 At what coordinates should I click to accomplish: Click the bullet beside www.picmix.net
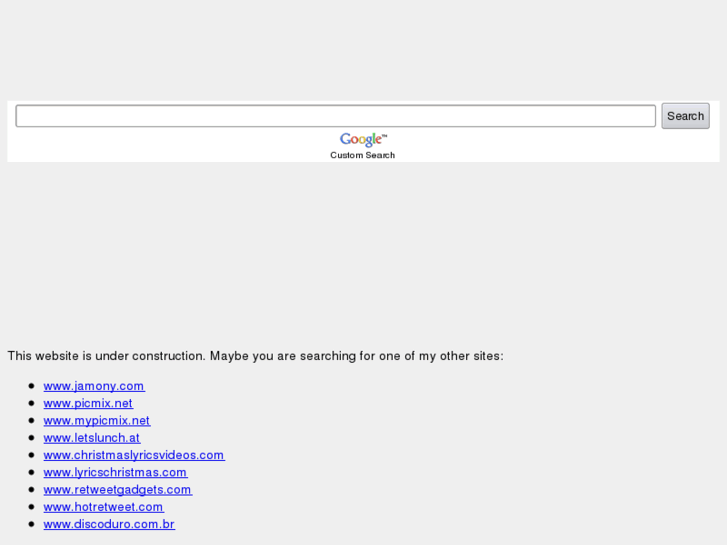click(31, 404)
